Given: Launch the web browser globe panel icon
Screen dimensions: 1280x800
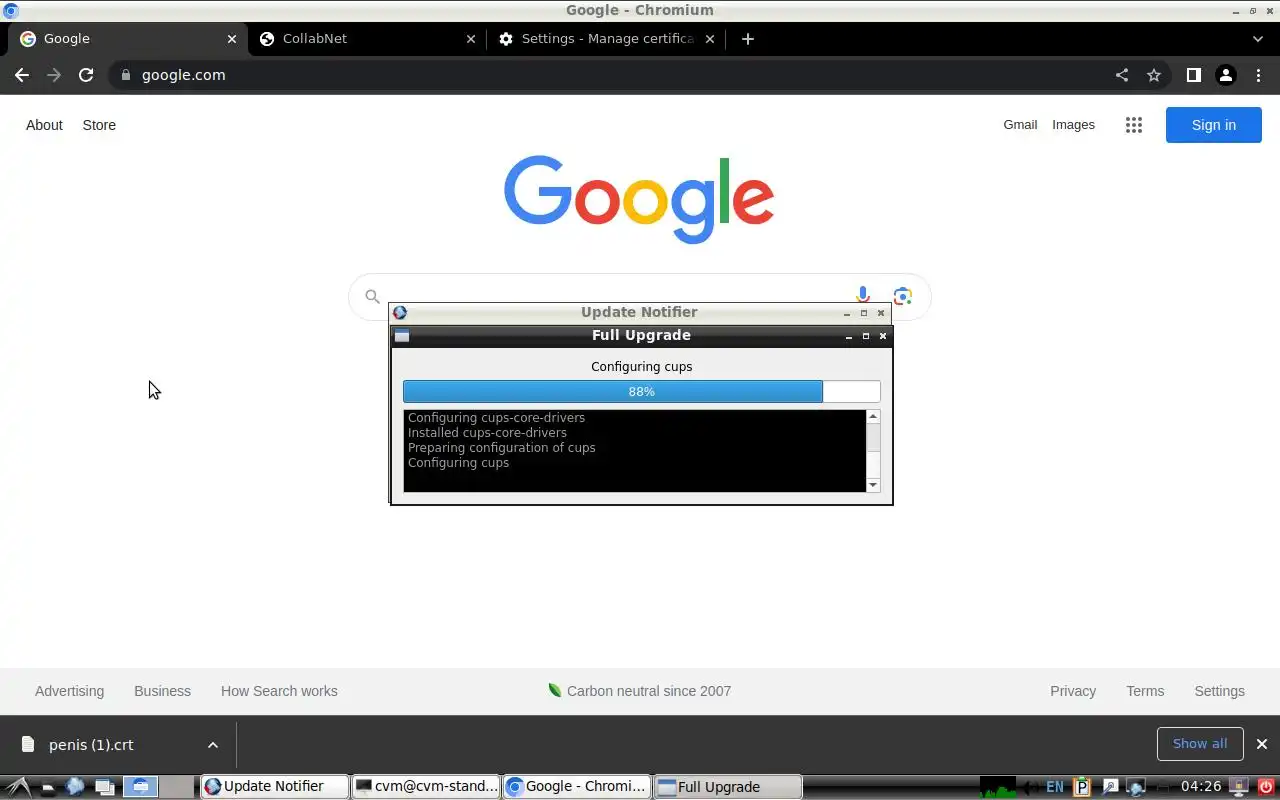Looking at the screenshot, I should tap(75, 787).
